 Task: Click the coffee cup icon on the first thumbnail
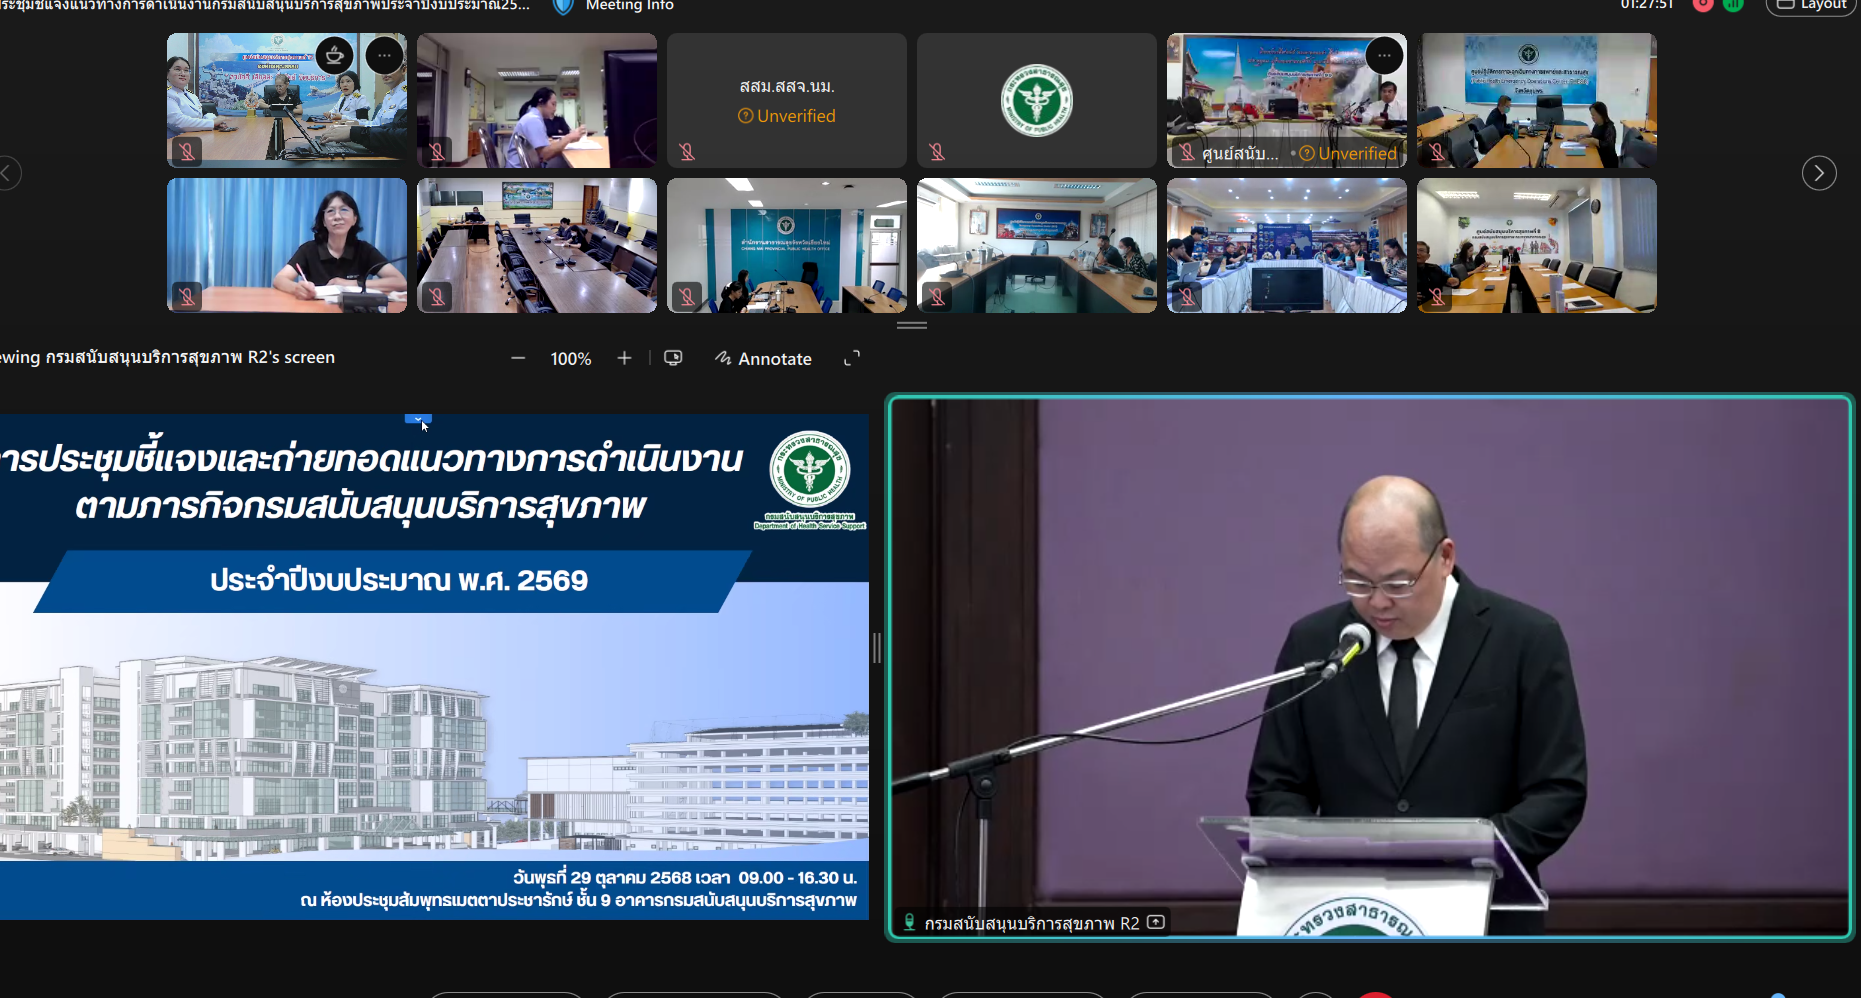click(334, 55)
